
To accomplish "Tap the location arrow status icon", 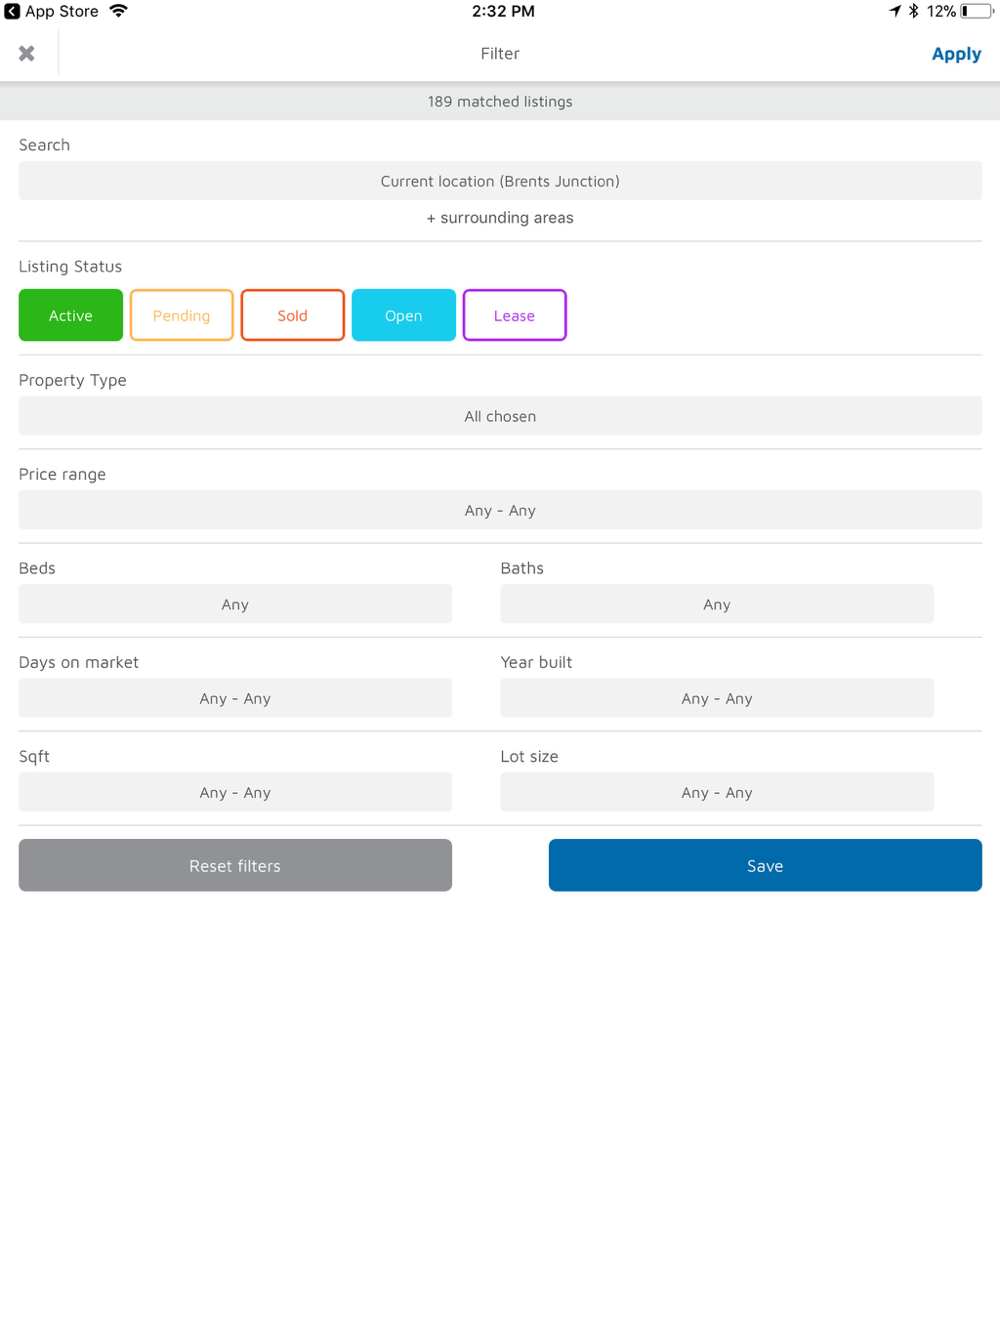I will point(895,11).
